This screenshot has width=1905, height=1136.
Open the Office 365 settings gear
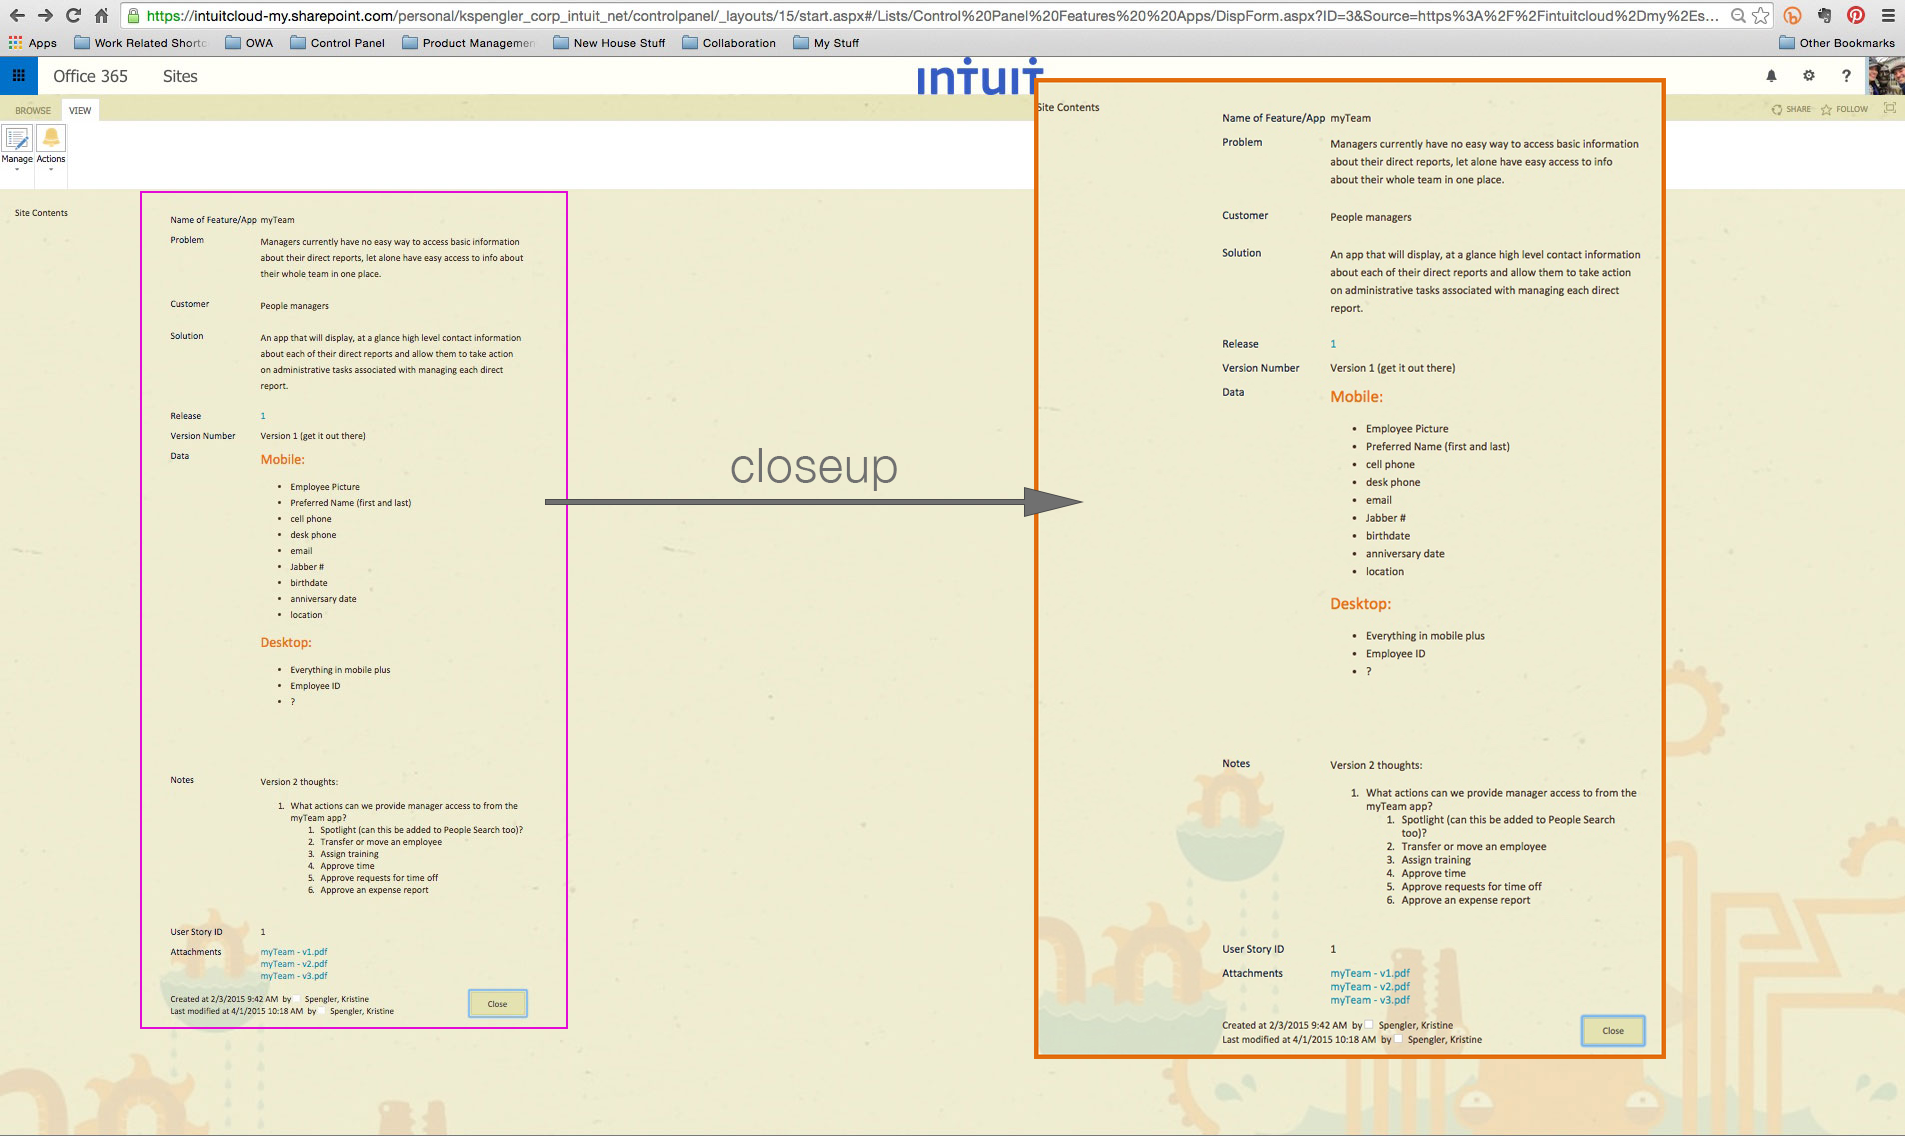point(1808,76)
